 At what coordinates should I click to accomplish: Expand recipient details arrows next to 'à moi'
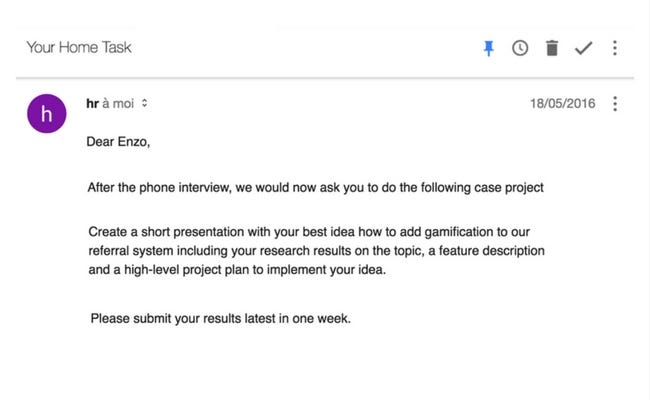click(x=144, y=103)
